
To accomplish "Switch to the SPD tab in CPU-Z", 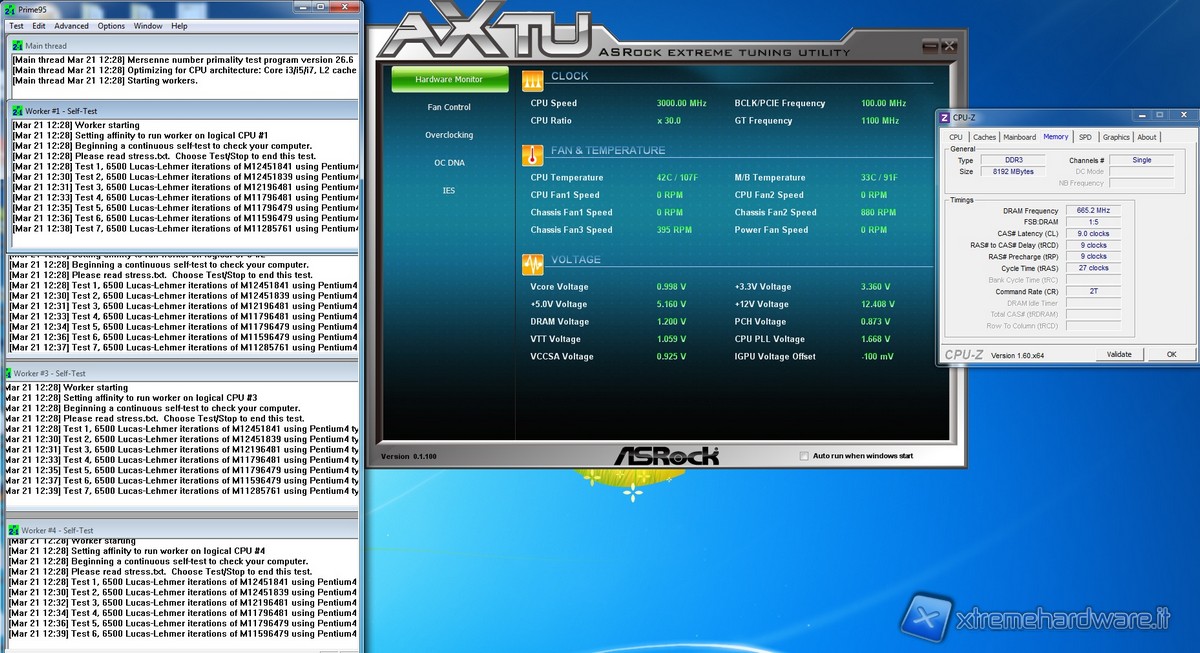I will (1085, 137).
